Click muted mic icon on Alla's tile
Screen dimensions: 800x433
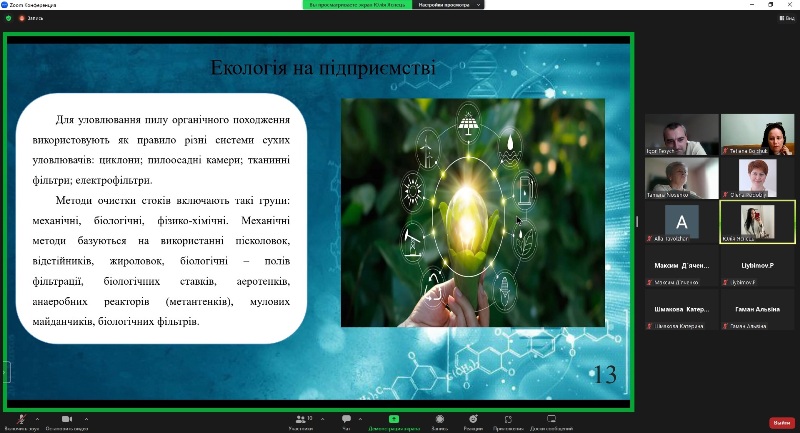click(649, 238)
